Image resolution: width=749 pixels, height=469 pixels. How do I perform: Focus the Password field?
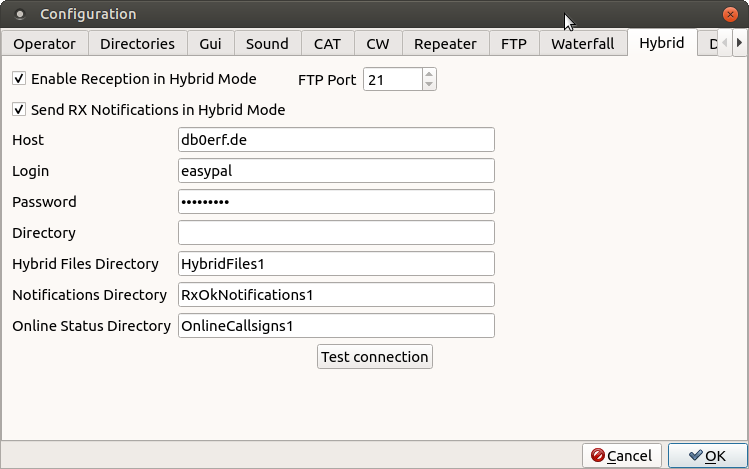click(336, 202)
